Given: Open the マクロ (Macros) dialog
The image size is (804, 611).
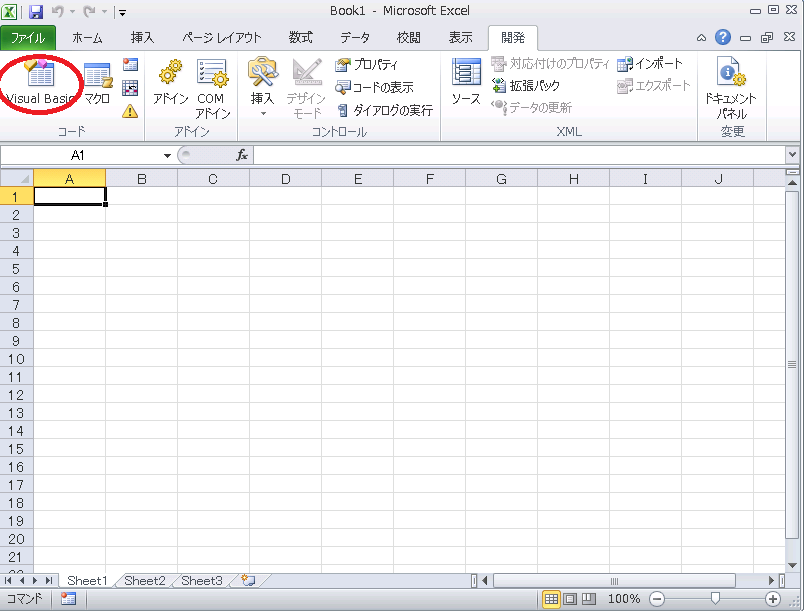Looking at the screenshot, I should click(x=98, y=82).
